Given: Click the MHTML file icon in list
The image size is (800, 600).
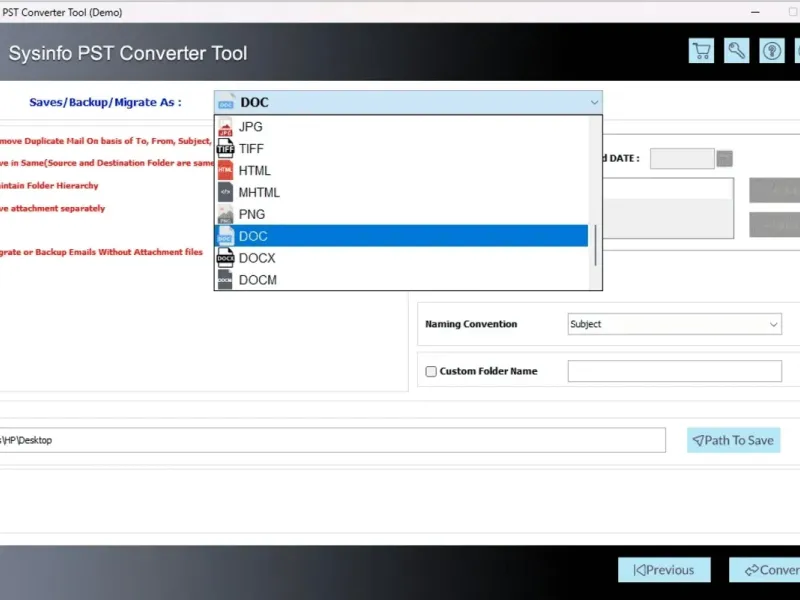Looking at the screenshot, I should pyautogui.click(x=225, y=192).
